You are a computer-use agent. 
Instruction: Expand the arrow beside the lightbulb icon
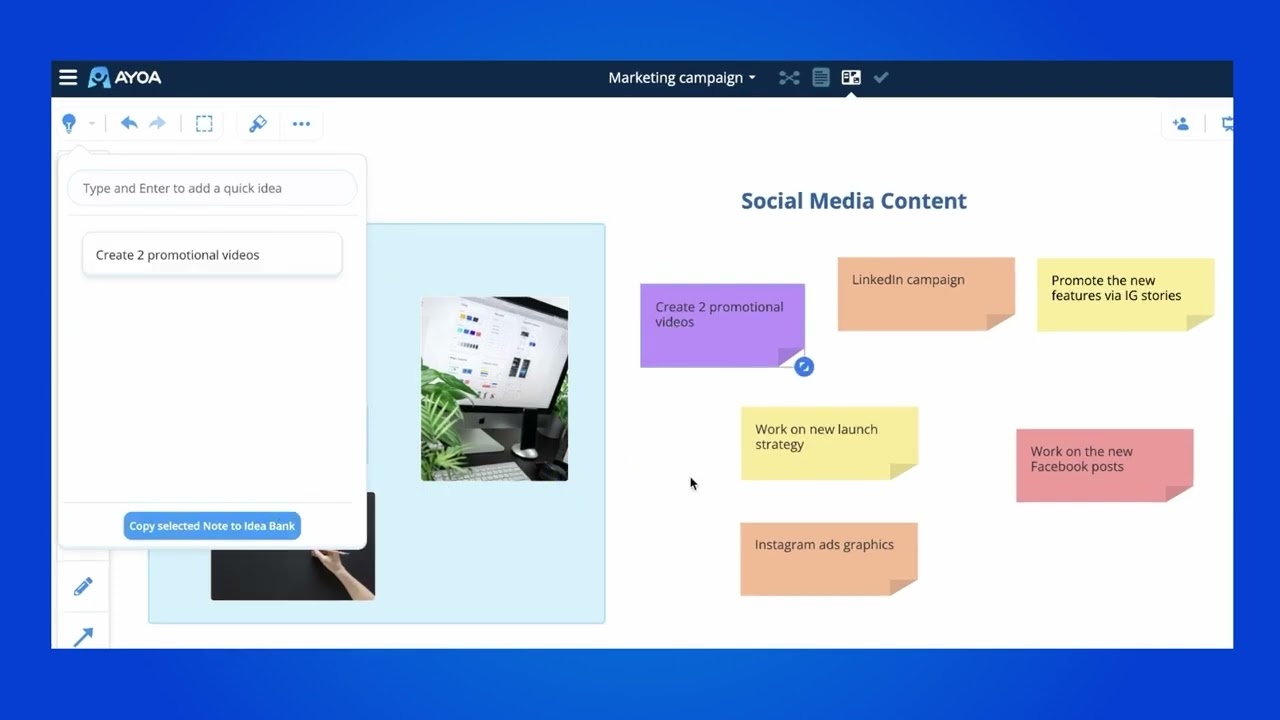click(x=91, y=124)
